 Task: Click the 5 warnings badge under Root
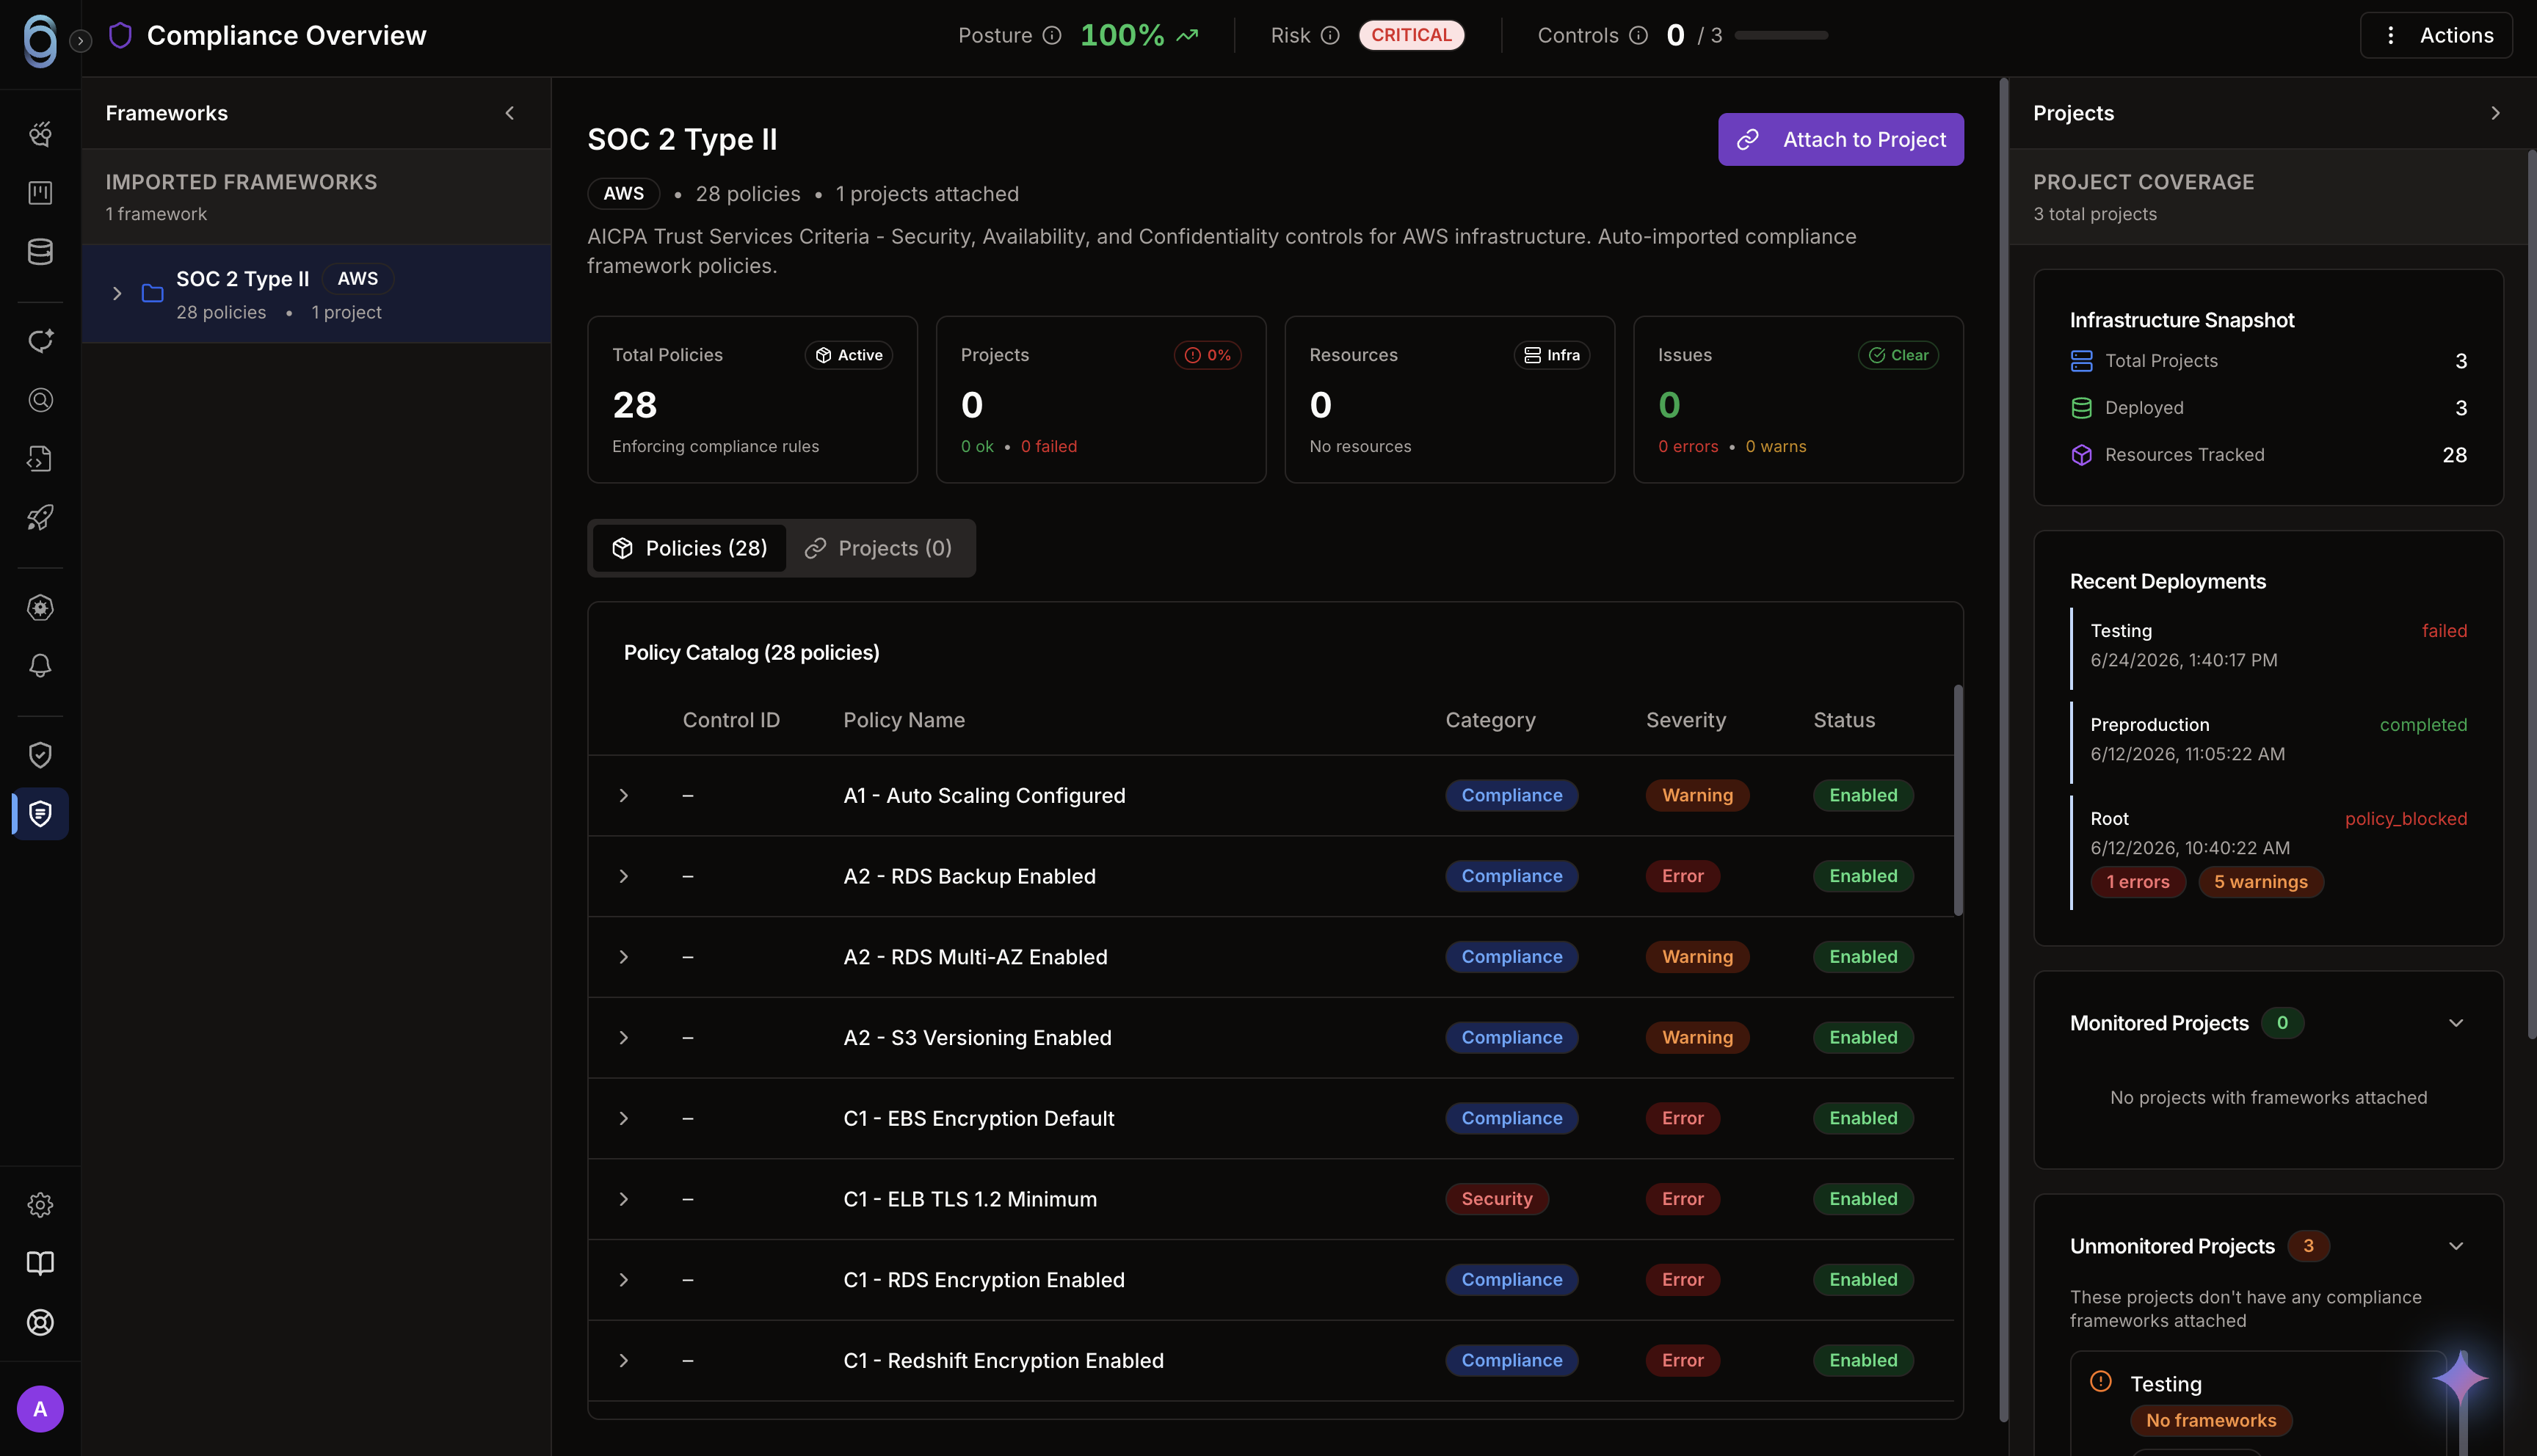(x=2260, y=882)
